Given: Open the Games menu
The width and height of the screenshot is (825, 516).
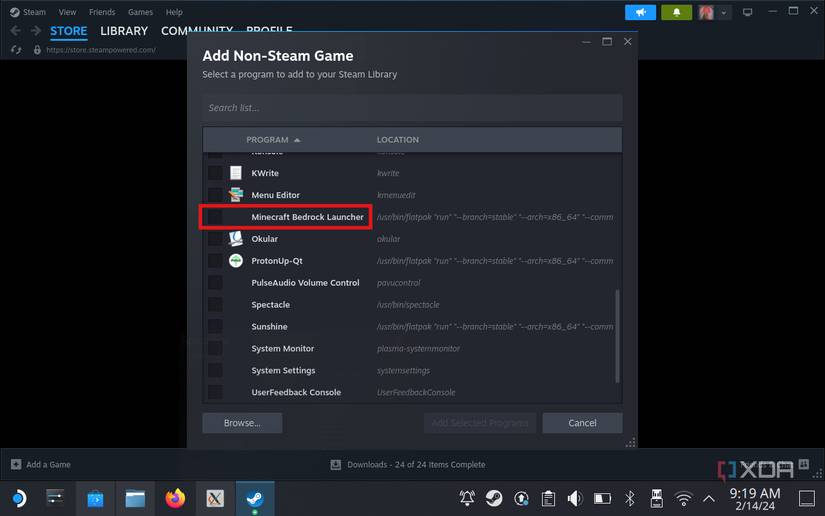Looking at the screenshot, I should coord(140,12).
